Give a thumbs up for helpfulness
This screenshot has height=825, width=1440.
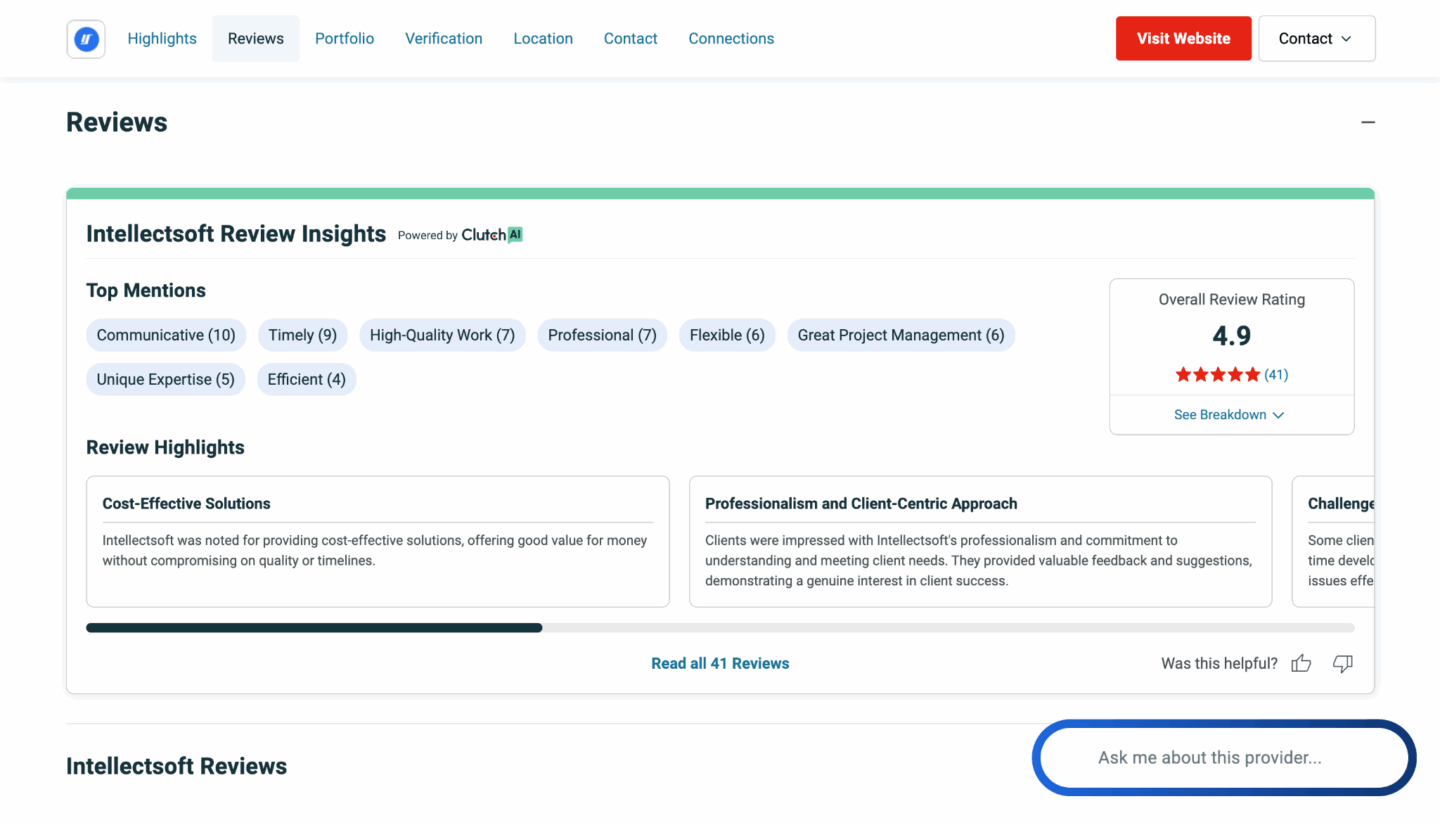[1301, 663]
